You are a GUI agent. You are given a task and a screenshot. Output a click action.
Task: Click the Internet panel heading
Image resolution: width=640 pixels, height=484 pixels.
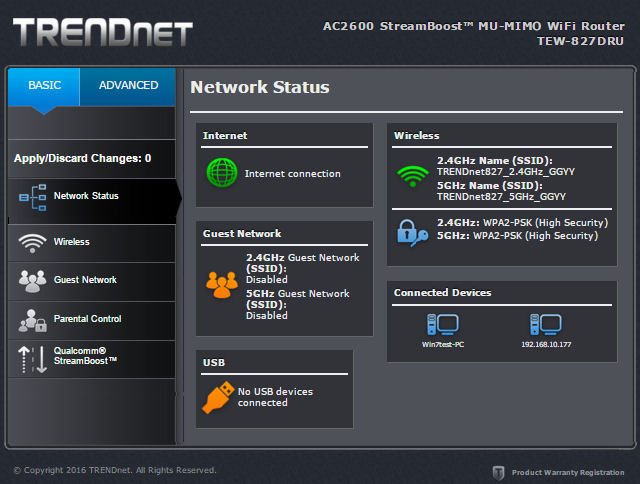tap(225, 135)
